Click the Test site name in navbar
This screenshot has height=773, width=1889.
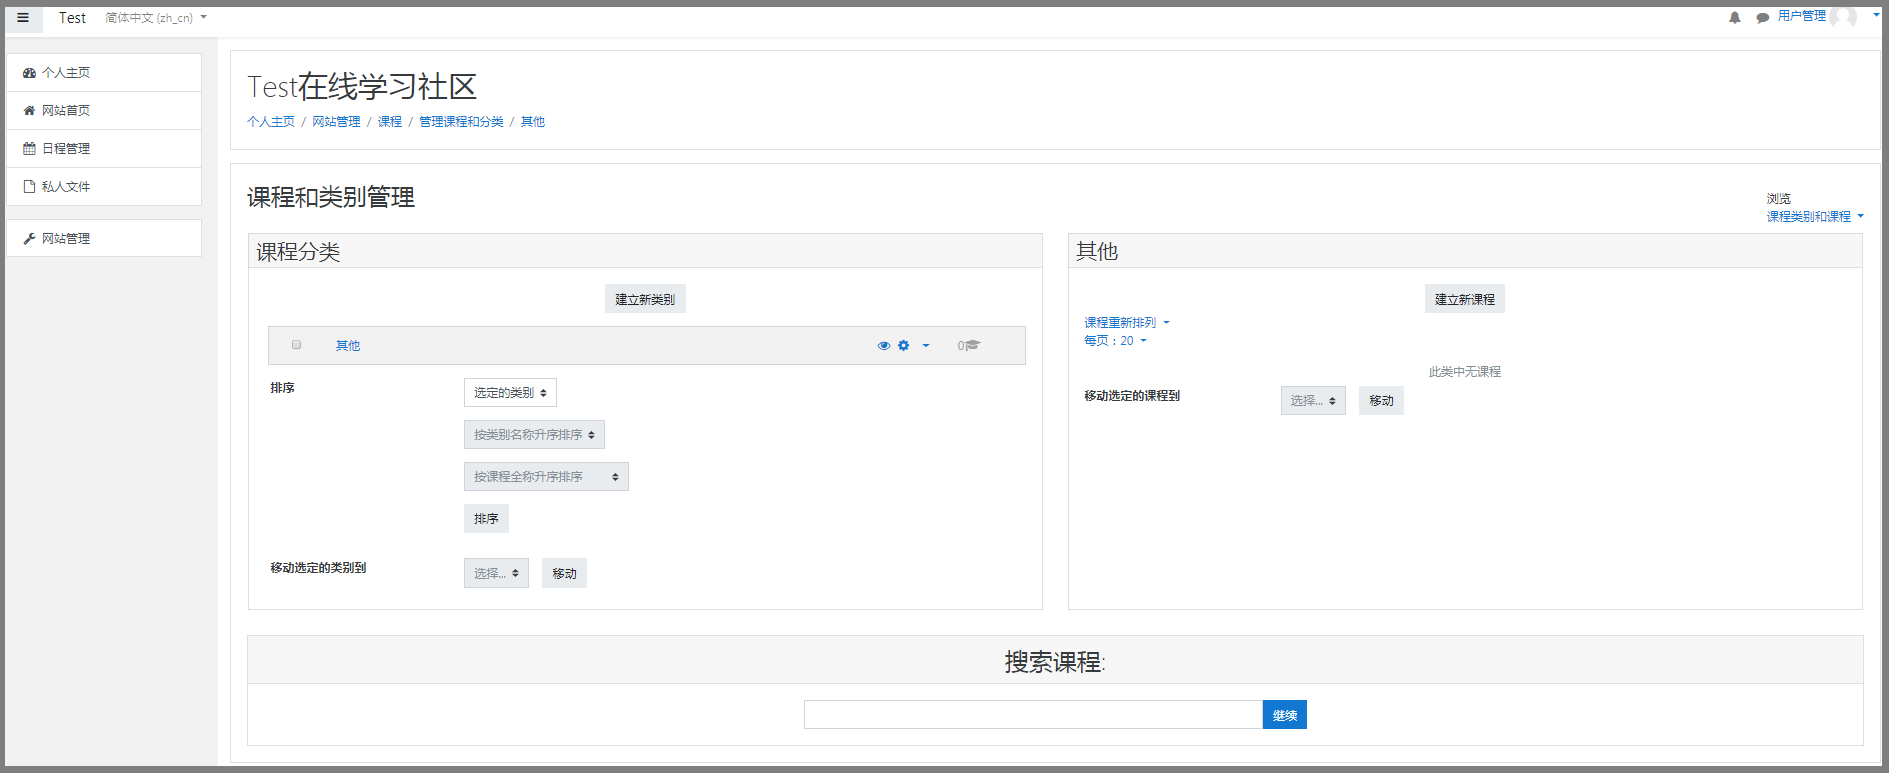pos(72,18)
